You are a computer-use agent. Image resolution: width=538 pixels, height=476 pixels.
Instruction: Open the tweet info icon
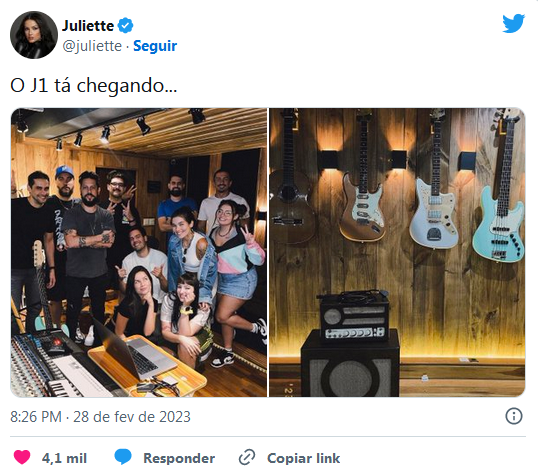(x=514, y=416)
